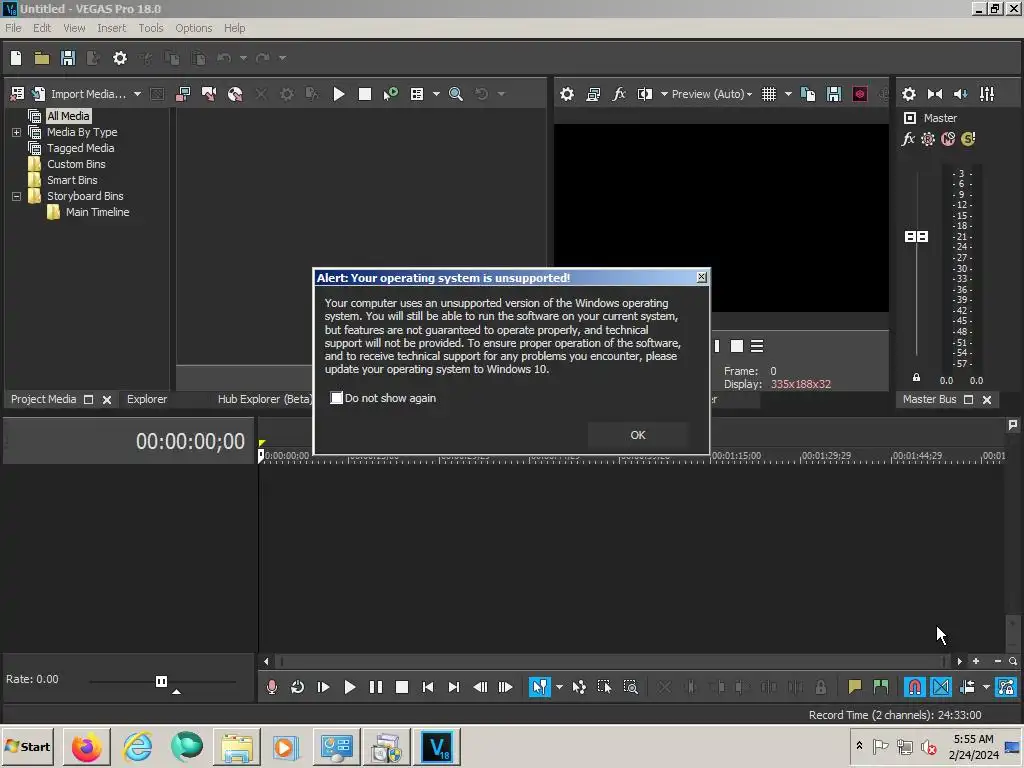Go to end of timeline
This screenshot has height=768, width=1024.
click(x=454, y=687)
